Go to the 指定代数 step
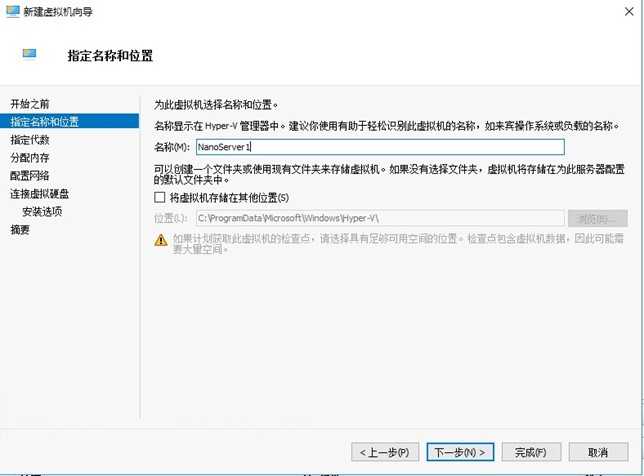The image size is (644, 476). point(30,140)
